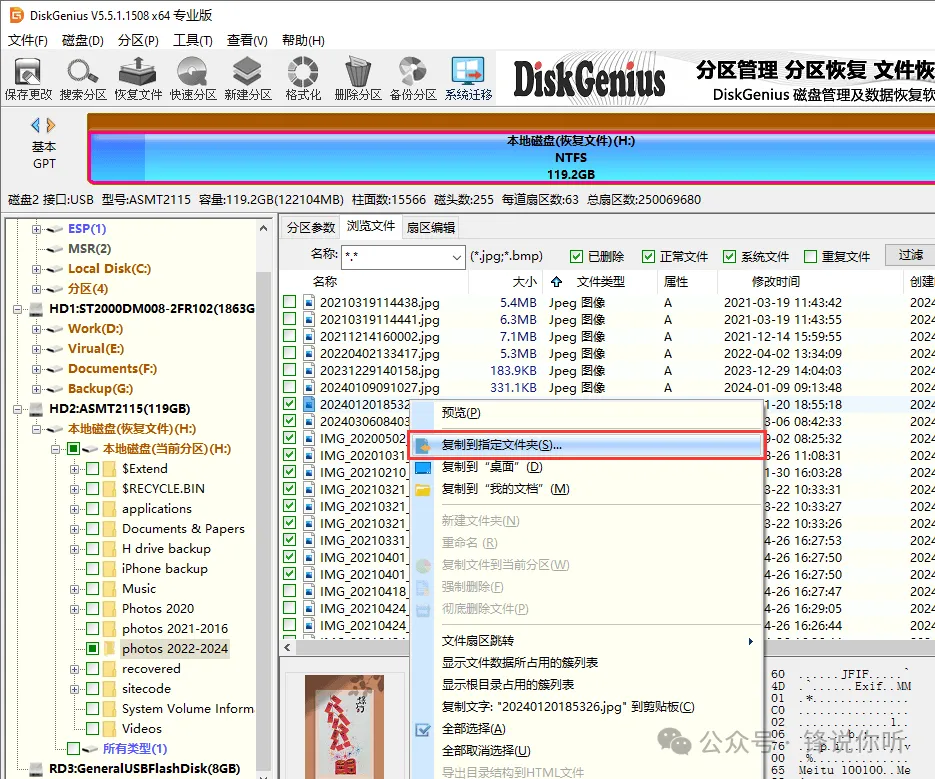Viewport: 935px width, 779px height.
Task: Click the next disk right arrow
Action: tap(51, 125)
